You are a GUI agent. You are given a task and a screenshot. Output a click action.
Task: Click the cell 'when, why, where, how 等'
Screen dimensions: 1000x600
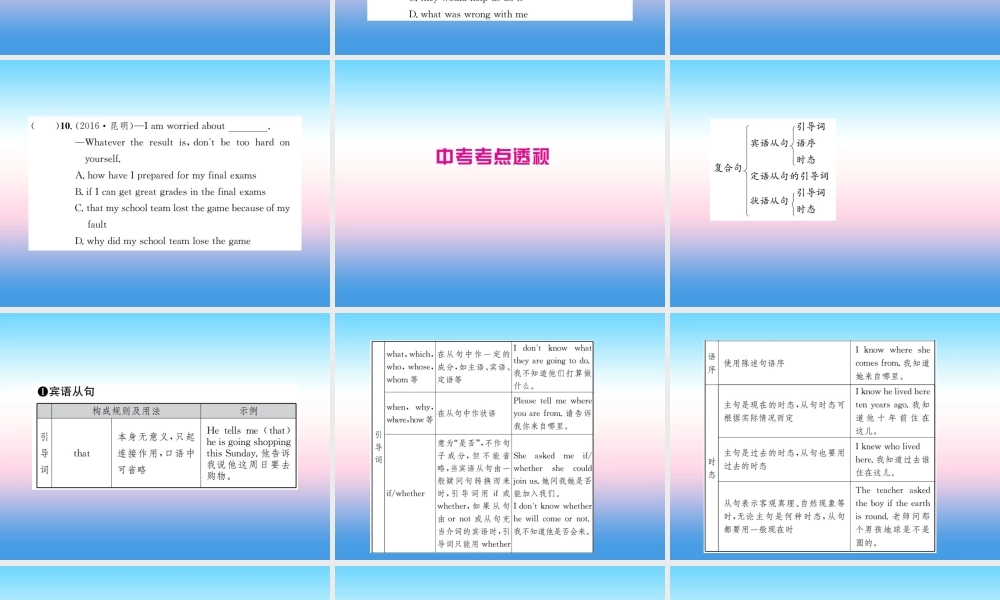[x=409, y=413]
